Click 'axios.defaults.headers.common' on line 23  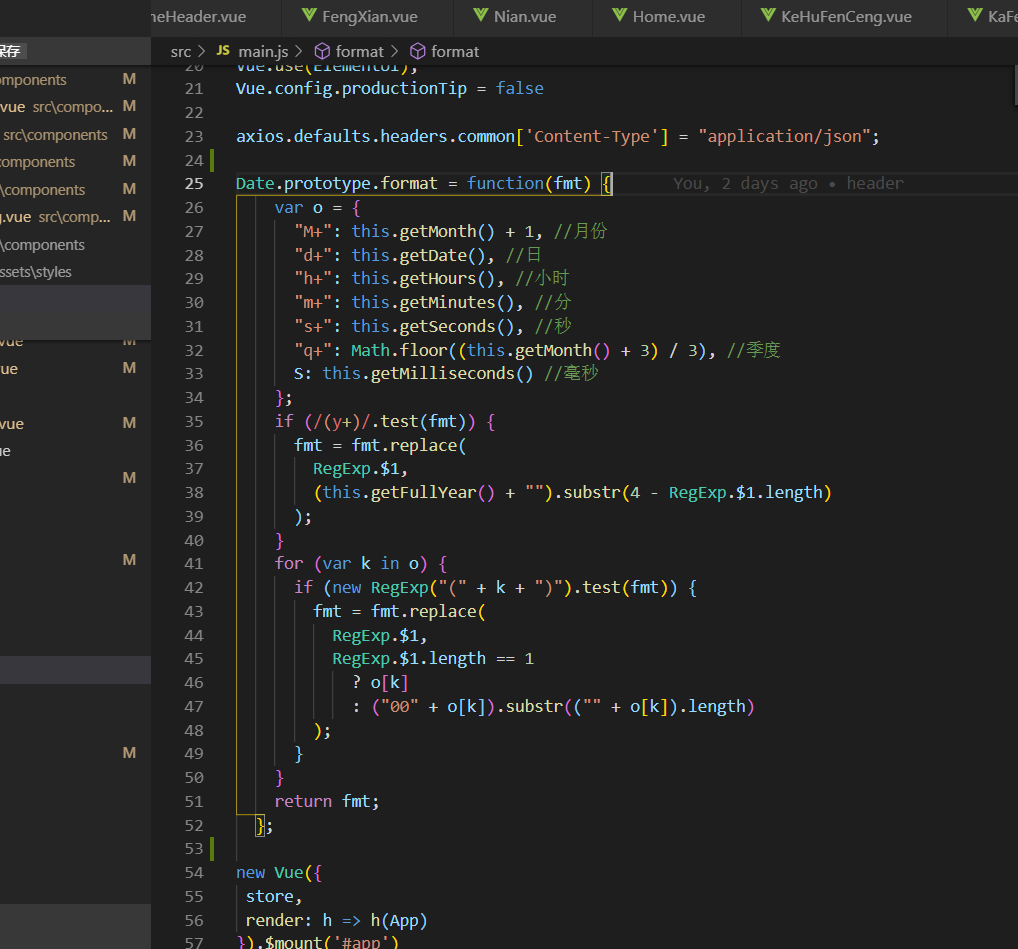click(375, 136)
